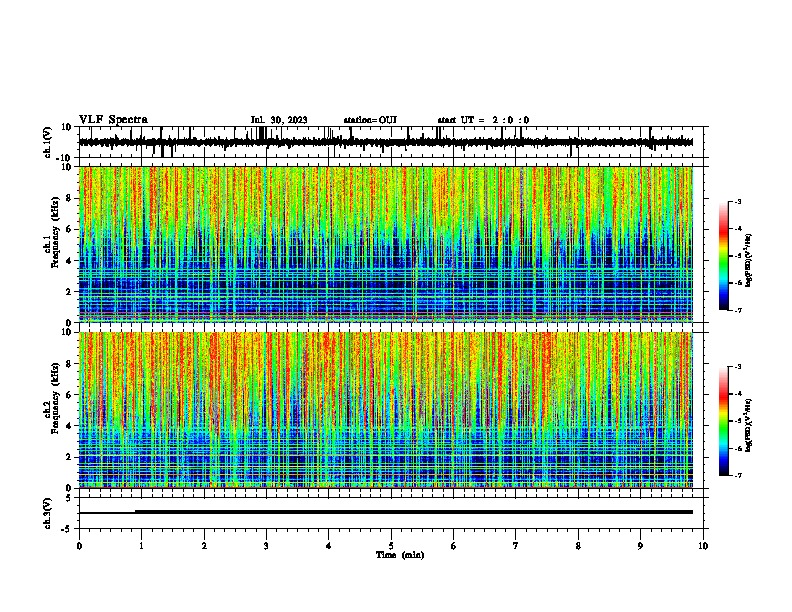Viewport: 792px width, 612px height.
Task: Click the "-7" label on the ch.2 color scale
Action: point(738,476)
